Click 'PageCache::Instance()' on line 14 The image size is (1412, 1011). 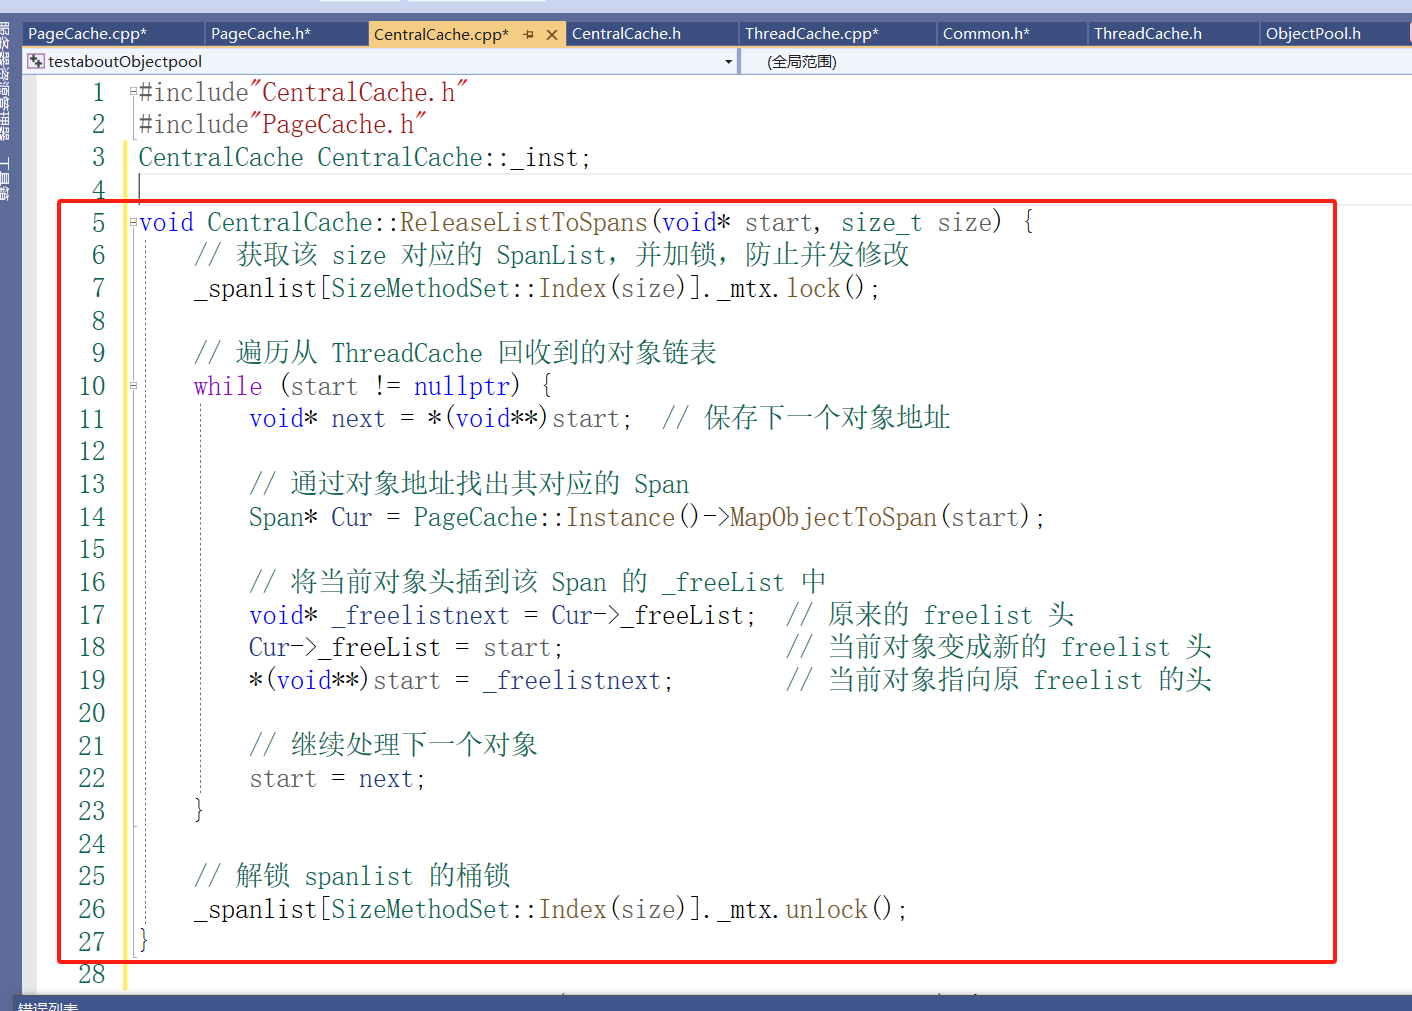tap(557, 517)
